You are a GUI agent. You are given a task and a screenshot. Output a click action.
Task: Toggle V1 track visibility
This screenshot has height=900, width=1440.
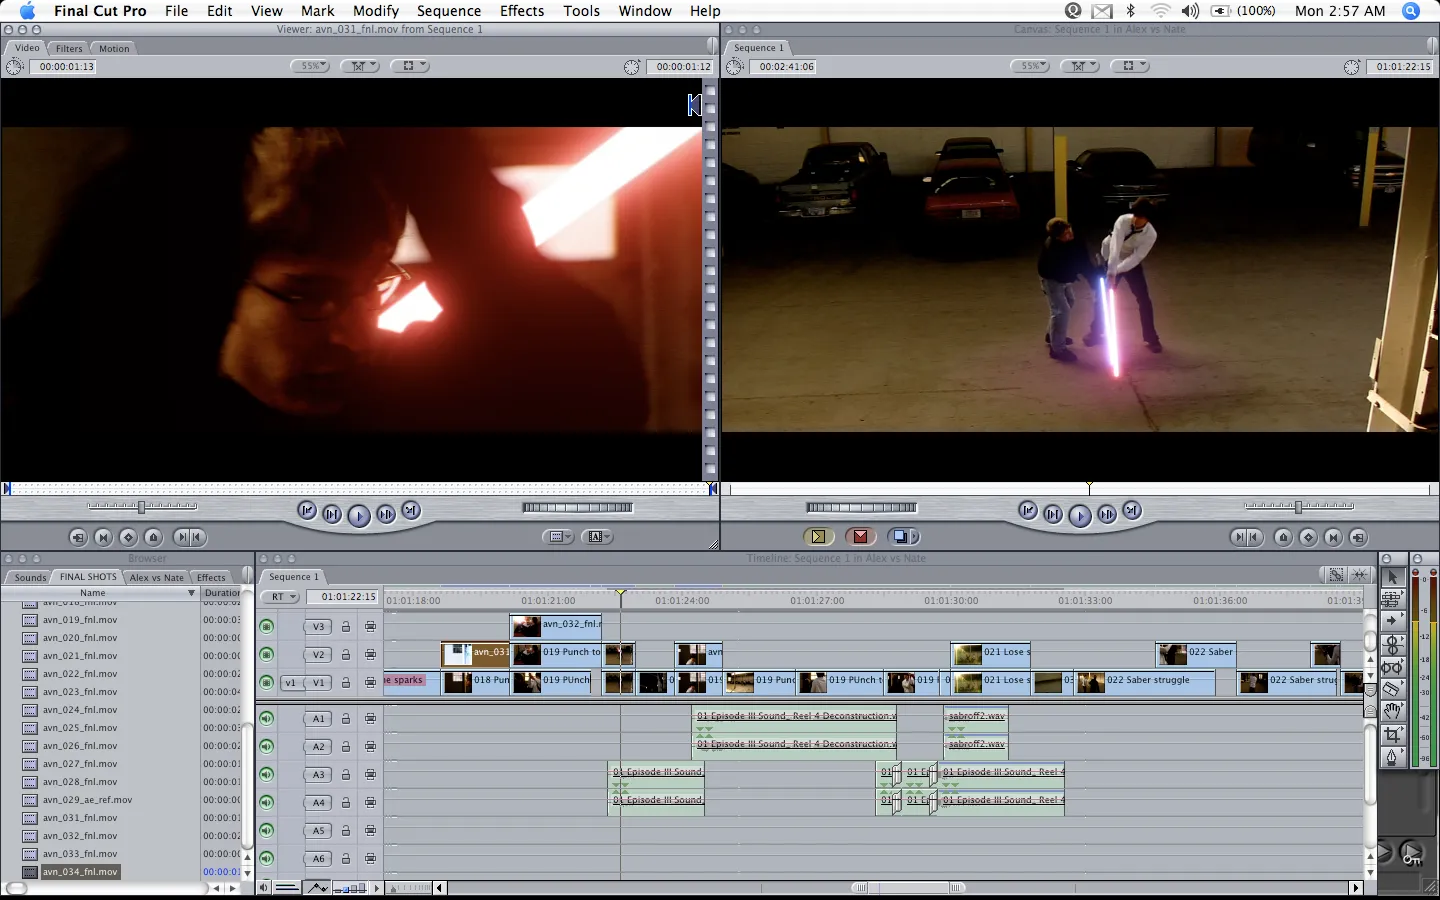(266, 683)
